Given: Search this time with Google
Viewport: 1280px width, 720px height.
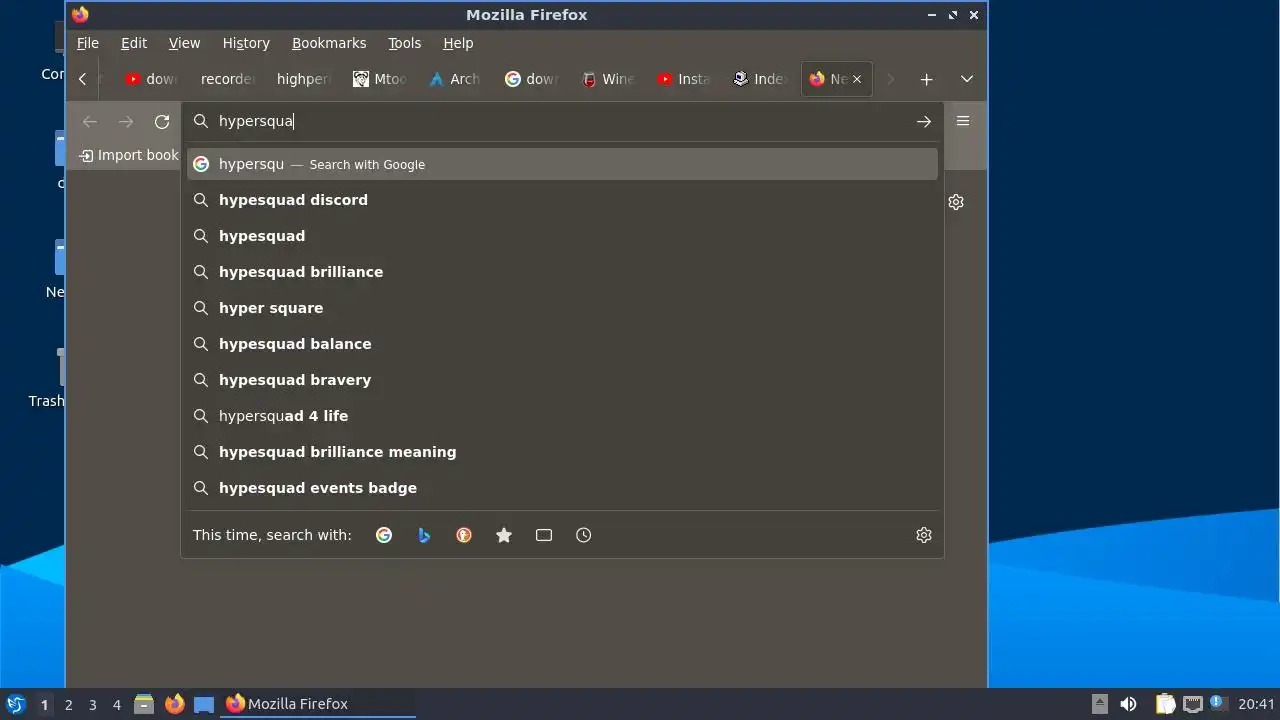Looking at the screenshot, I should pyautogui.click(x=384, y=535).
